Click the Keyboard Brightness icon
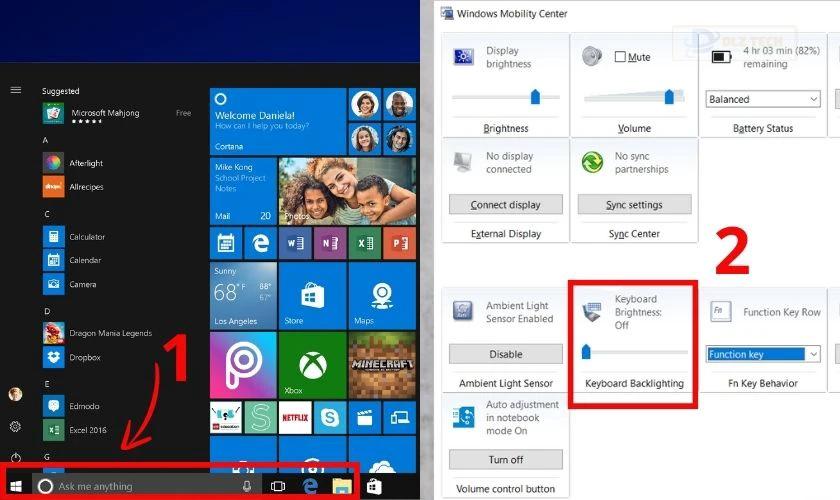This screenshot has width=840, height=500. [592, 311]
